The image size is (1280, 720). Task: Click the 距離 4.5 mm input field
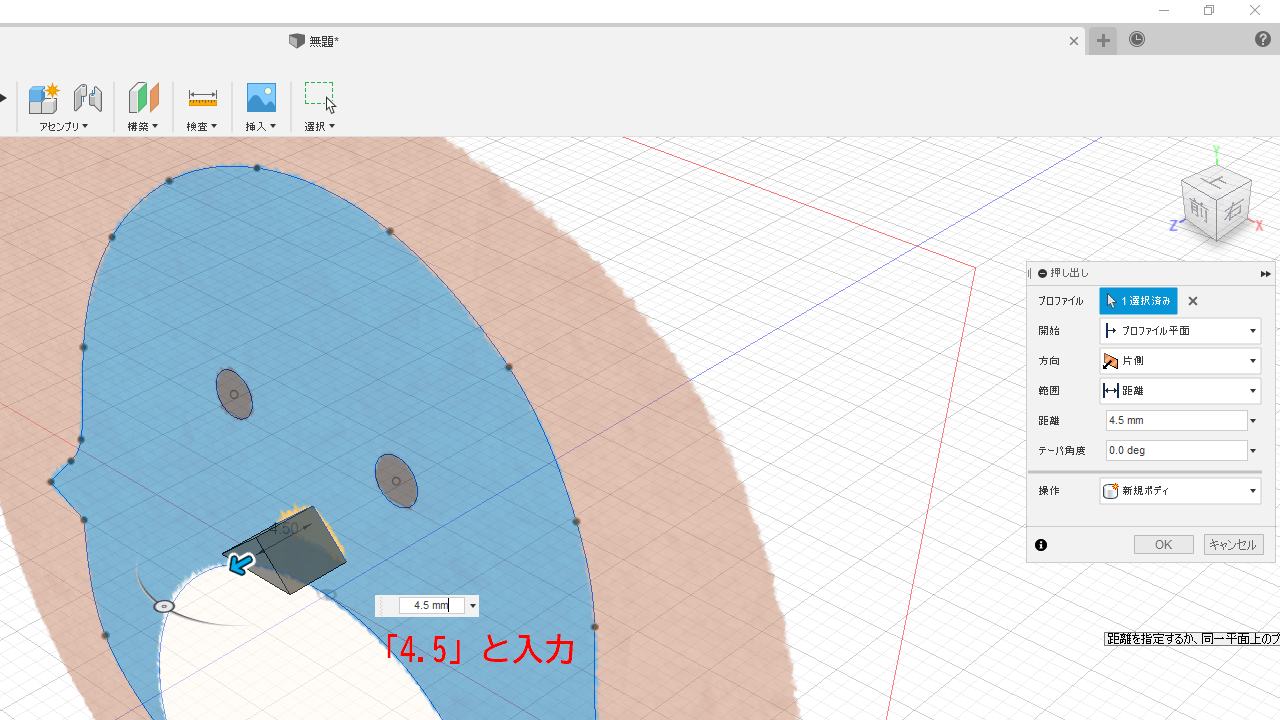coord(1176,421)
